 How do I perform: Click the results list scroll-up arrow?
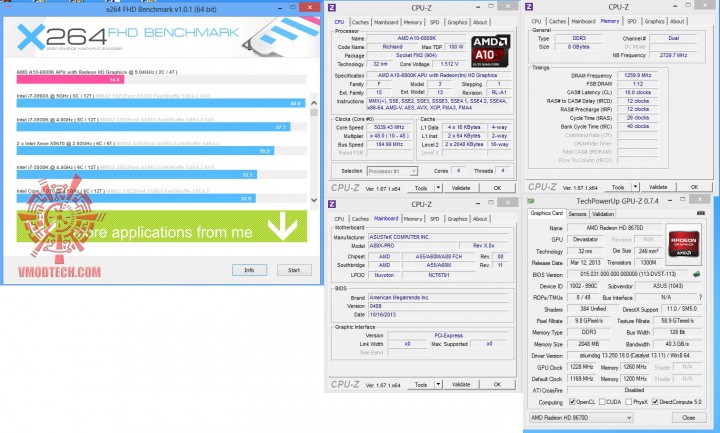314,103
